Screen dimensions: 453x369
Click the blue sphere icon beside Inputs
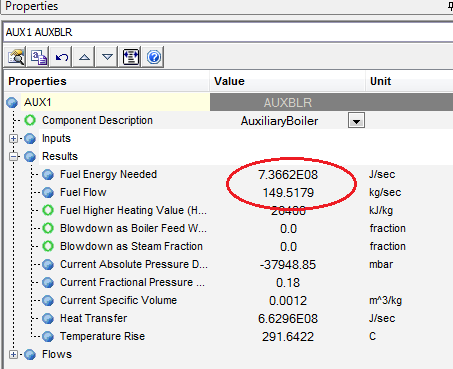coord(30,138)
